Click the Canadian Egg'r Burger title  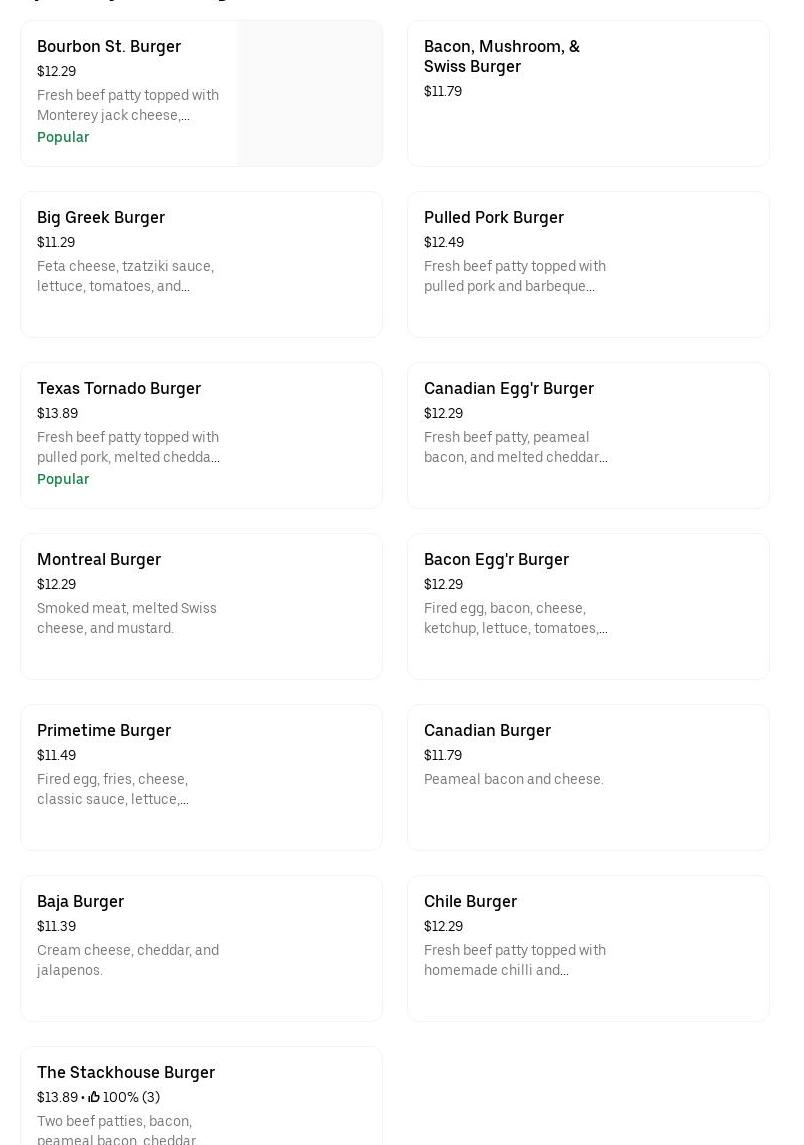[509, 388]
